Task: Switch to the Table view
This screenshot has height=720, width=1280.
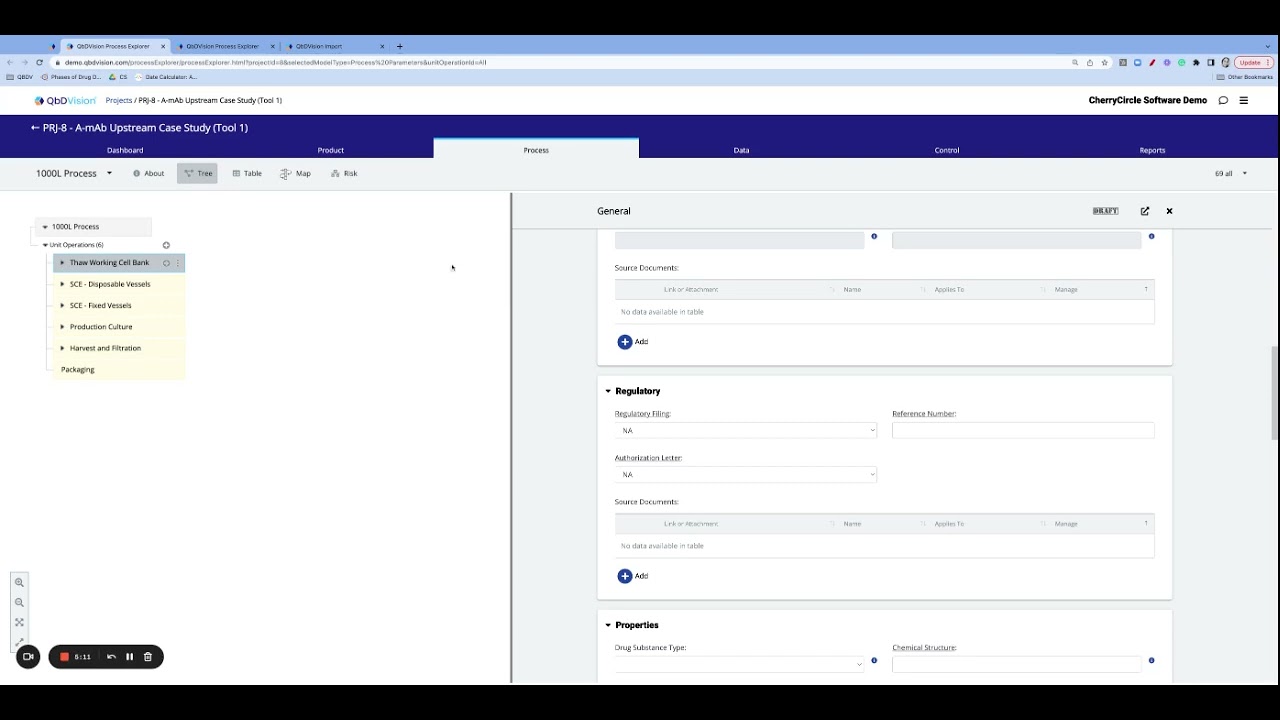Action: pyautogui.click(x=247, y=173)
